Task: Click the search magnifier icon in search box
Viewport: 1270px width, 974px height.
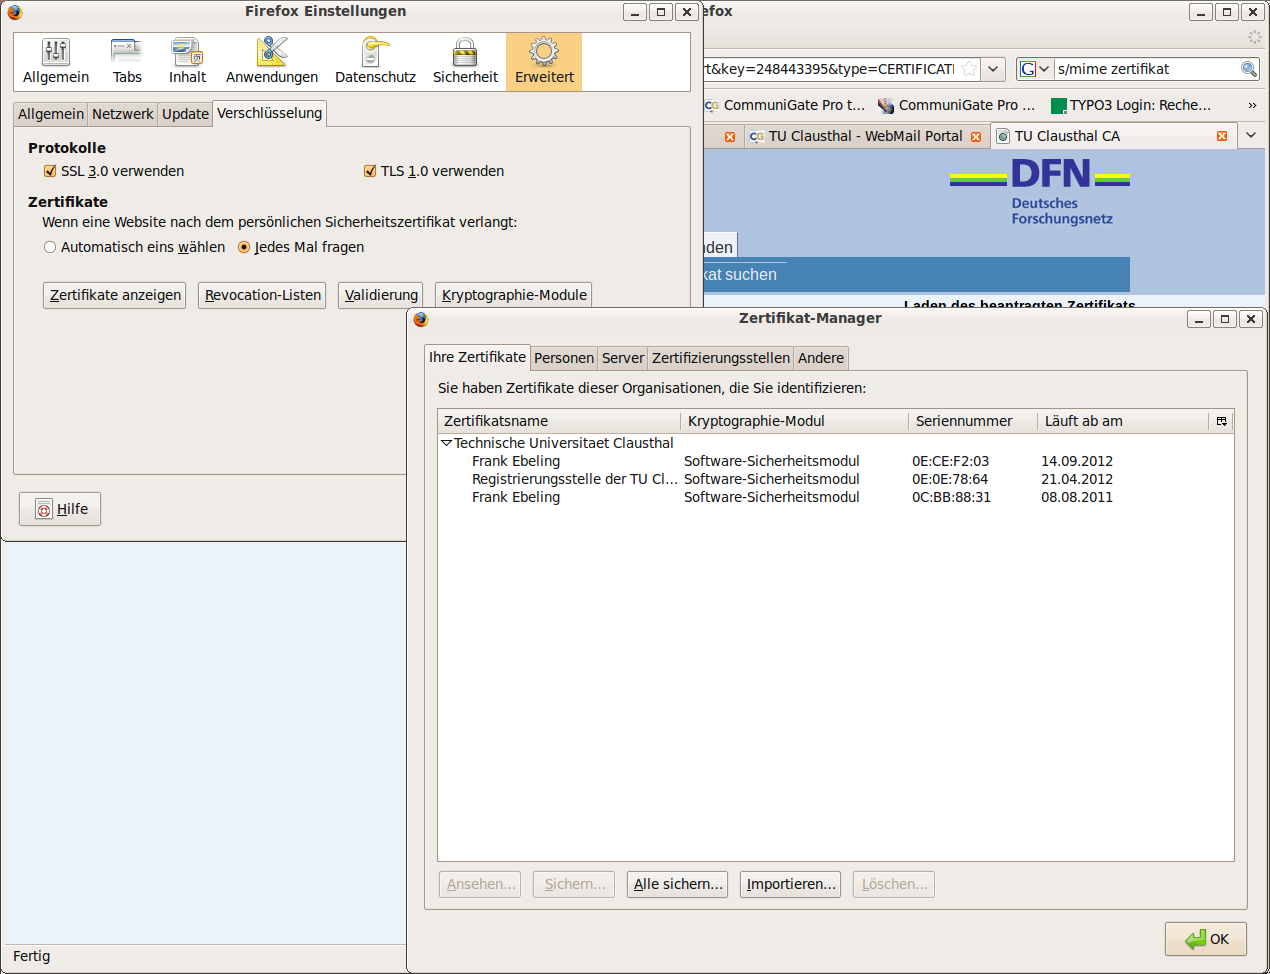Action: [1248, 69]
